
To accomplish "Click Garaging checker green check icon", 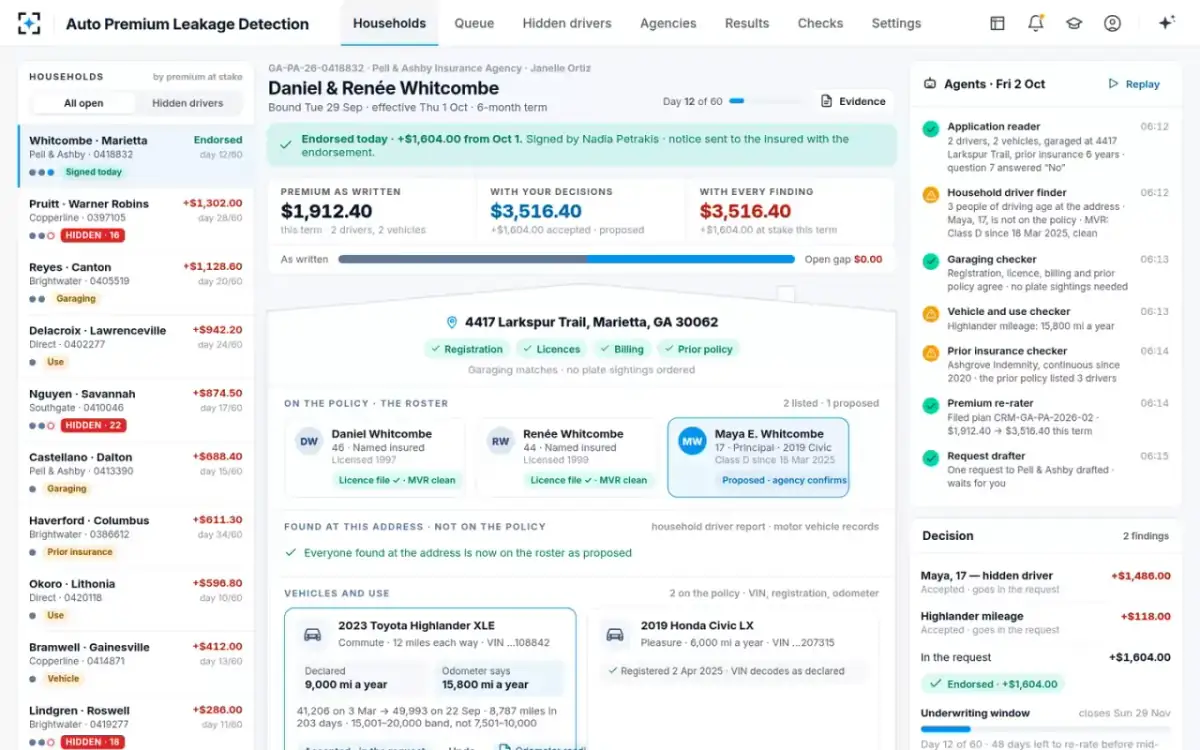I will [x=930, y=261].
